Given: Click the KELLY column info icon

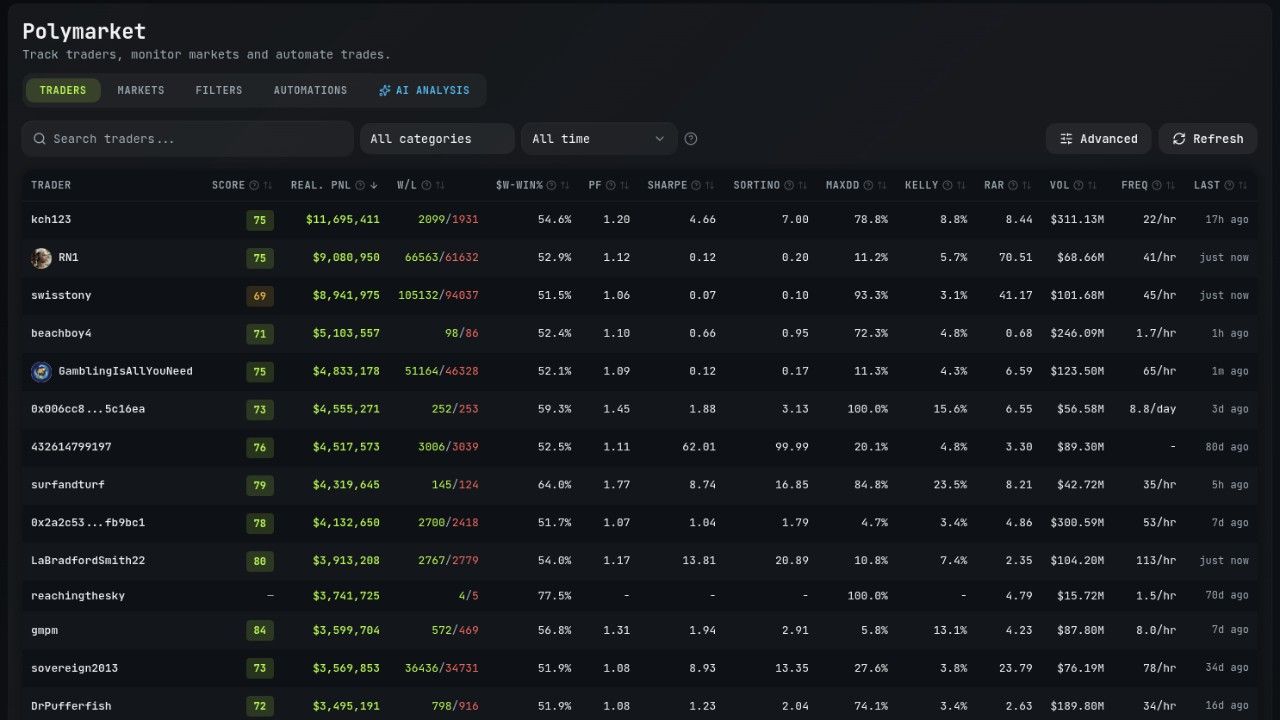Looking at the screenshot, I should [x=948, y=185].
